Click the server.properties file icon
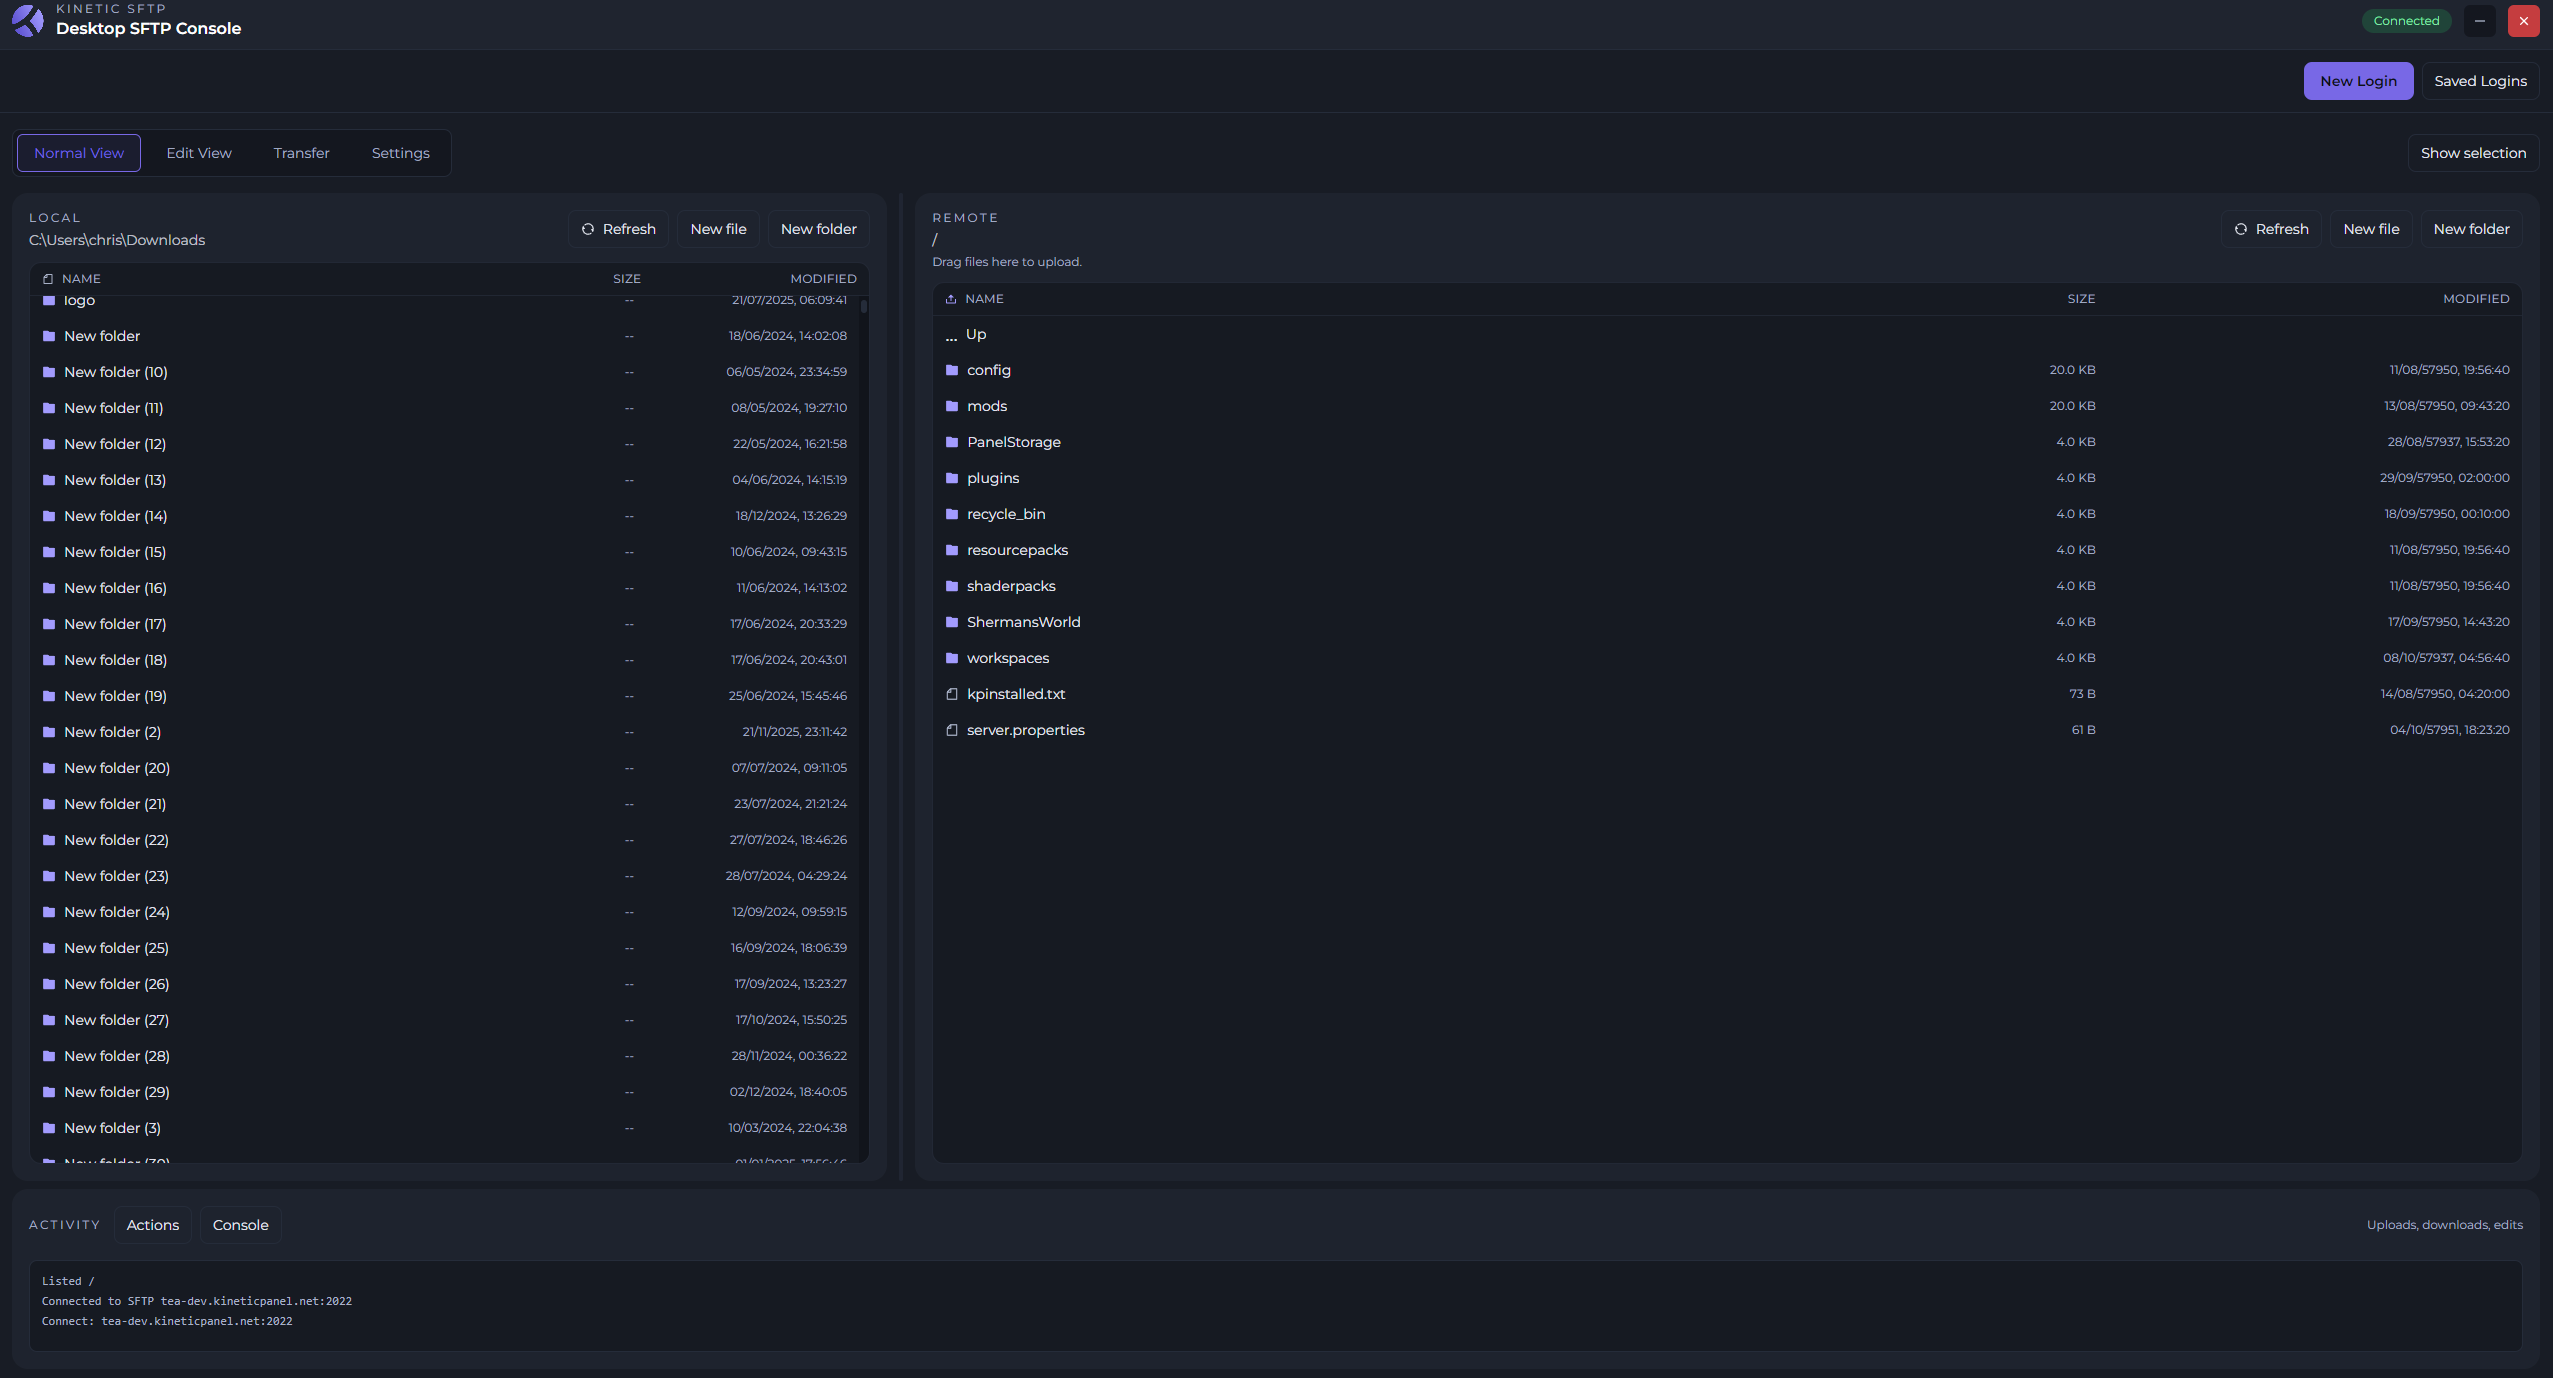 [952, 730]
